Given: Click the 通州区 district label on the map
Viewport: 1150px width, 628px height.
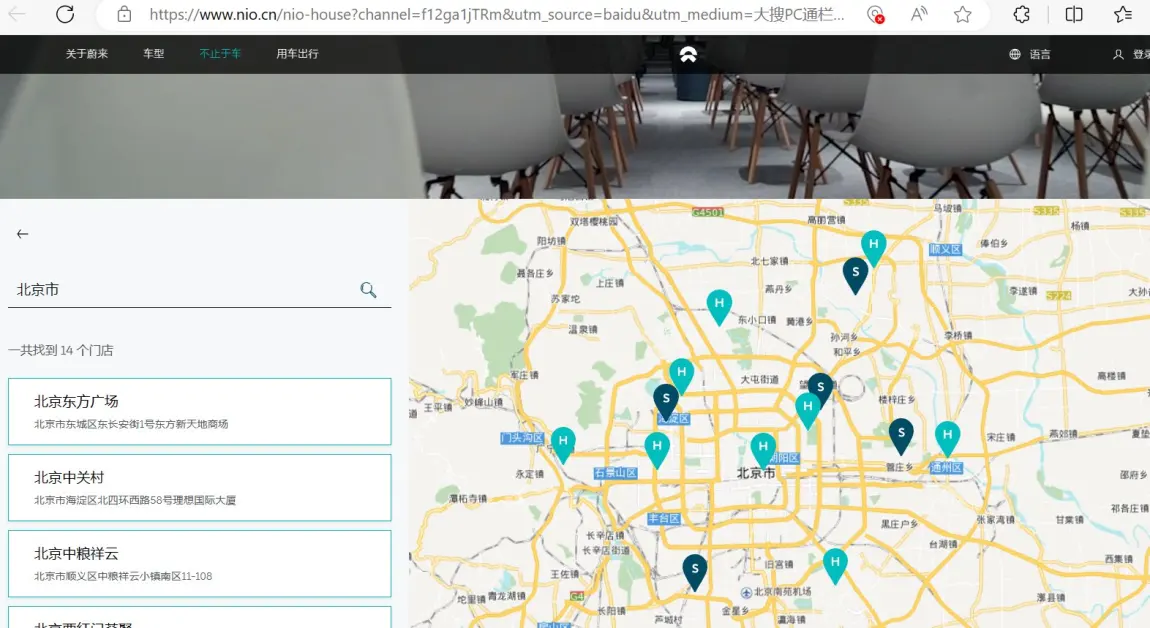Looking at the screenshot, I should pos(946,467).
